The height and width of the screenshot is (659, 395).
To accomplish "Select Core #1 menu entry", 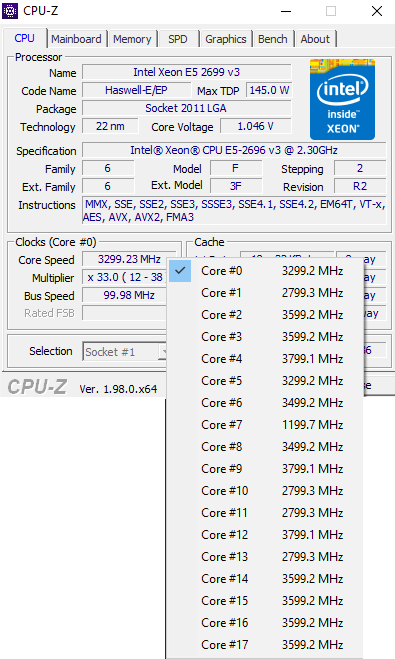I will click(x=265, y=293).
